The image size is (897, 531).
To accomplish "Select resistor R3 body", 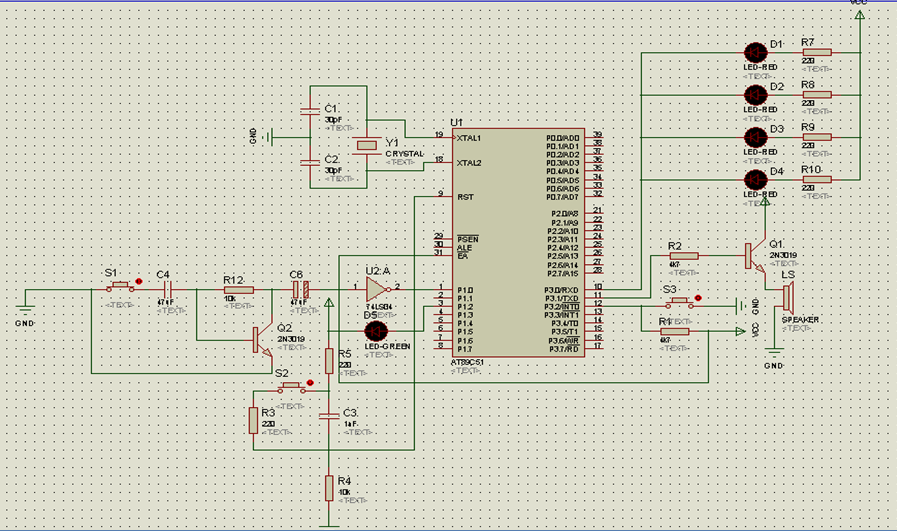I will 253,421.
